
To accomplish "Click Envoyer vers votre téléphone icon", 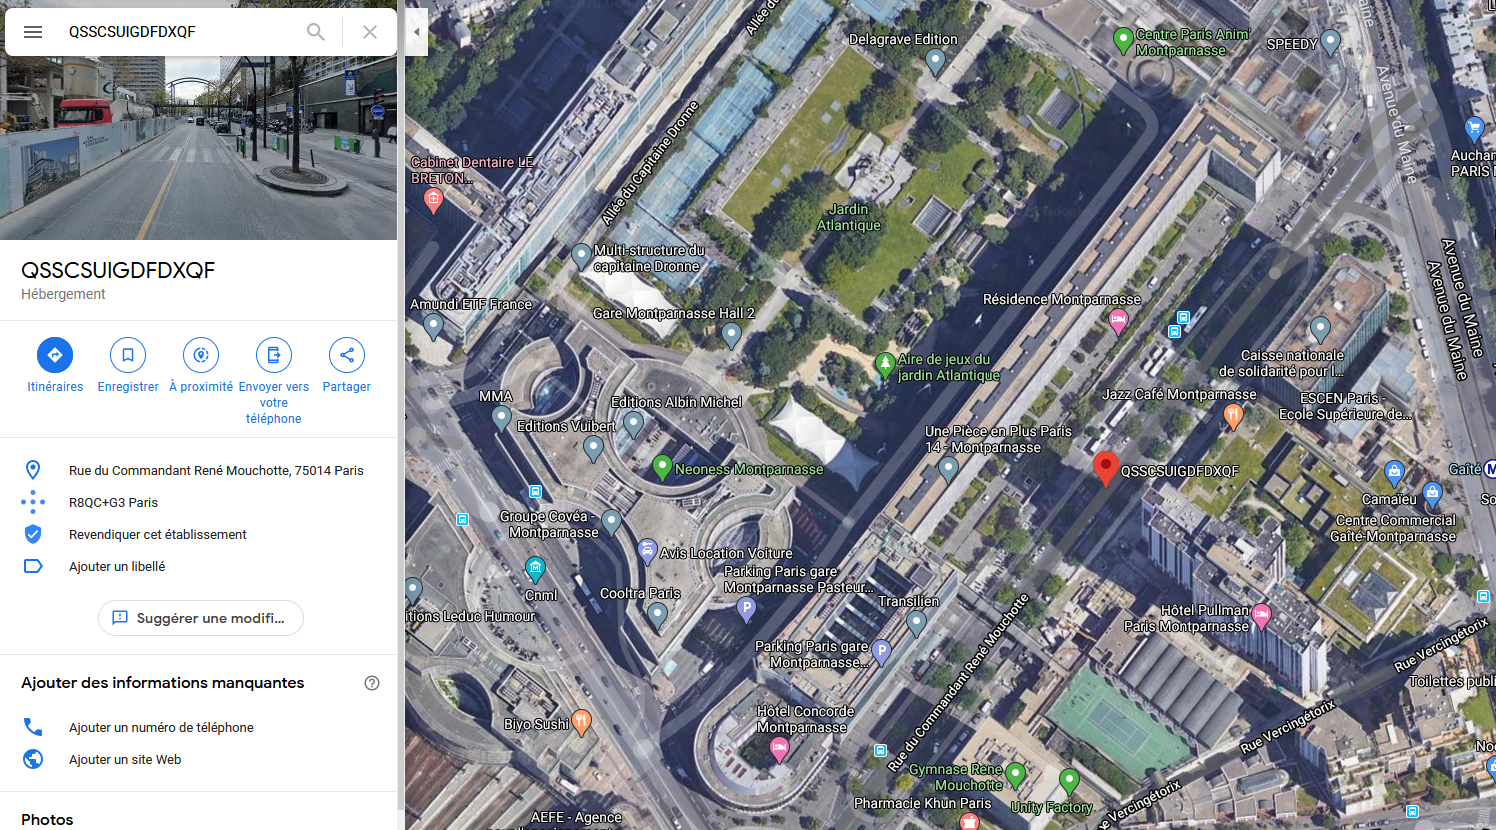I will [x=274, y=355].
